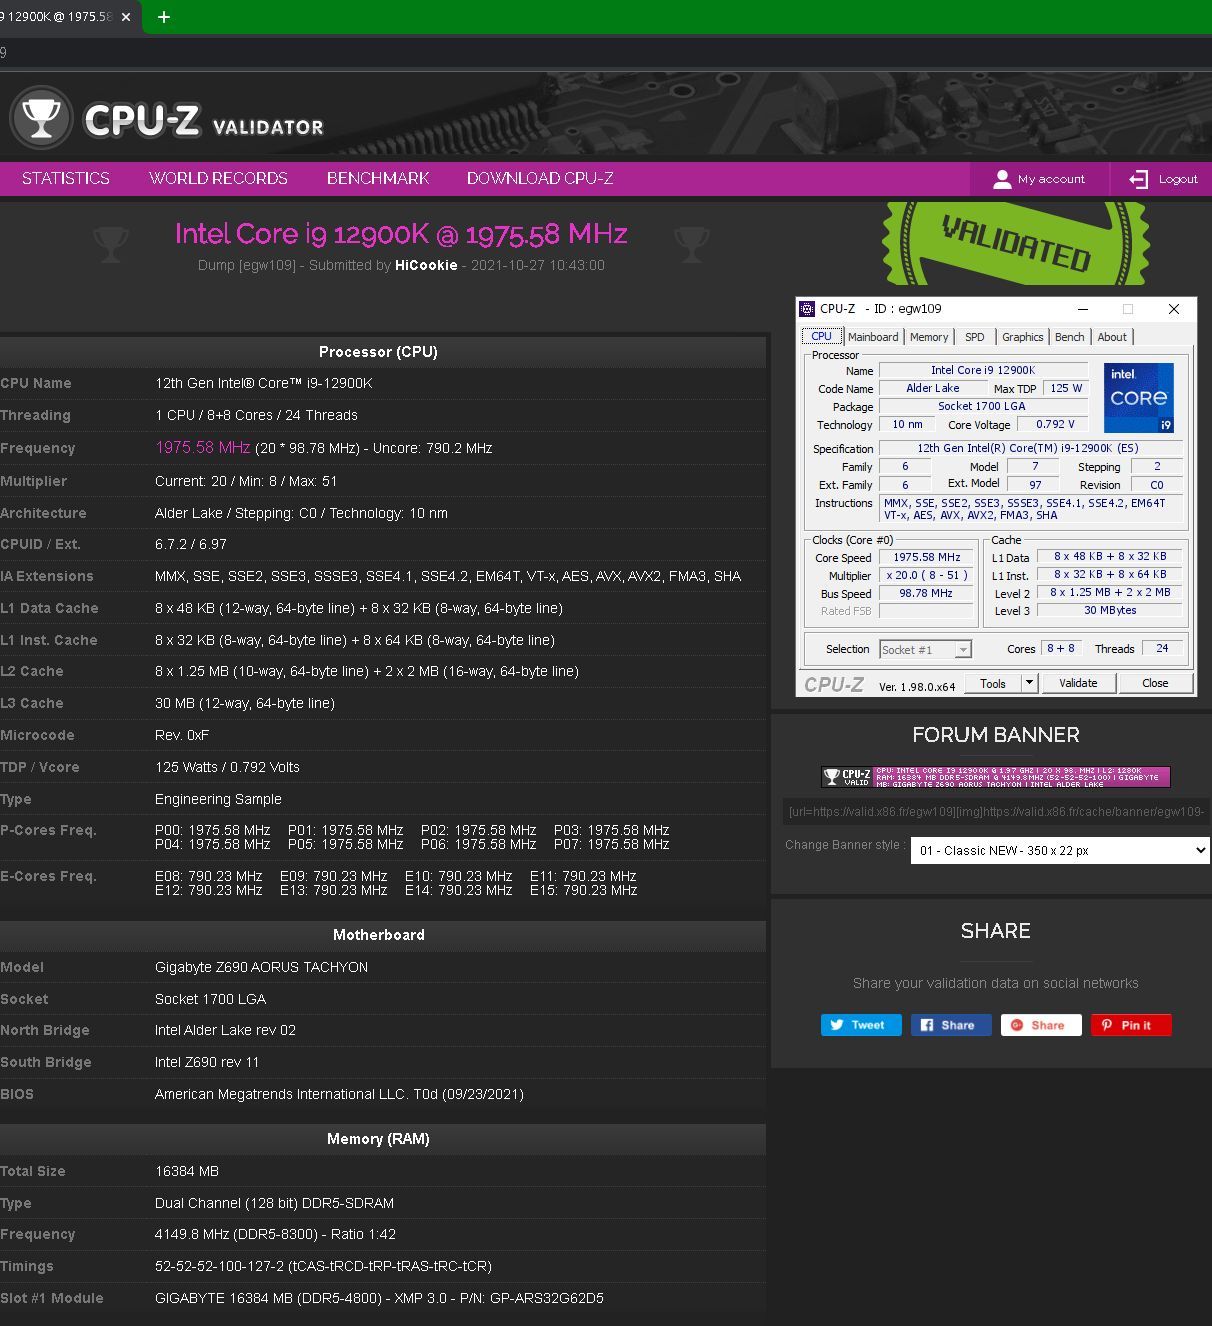1212x1326 pixels.
Task: Open the Bench tab
Action: (1069, 337)
